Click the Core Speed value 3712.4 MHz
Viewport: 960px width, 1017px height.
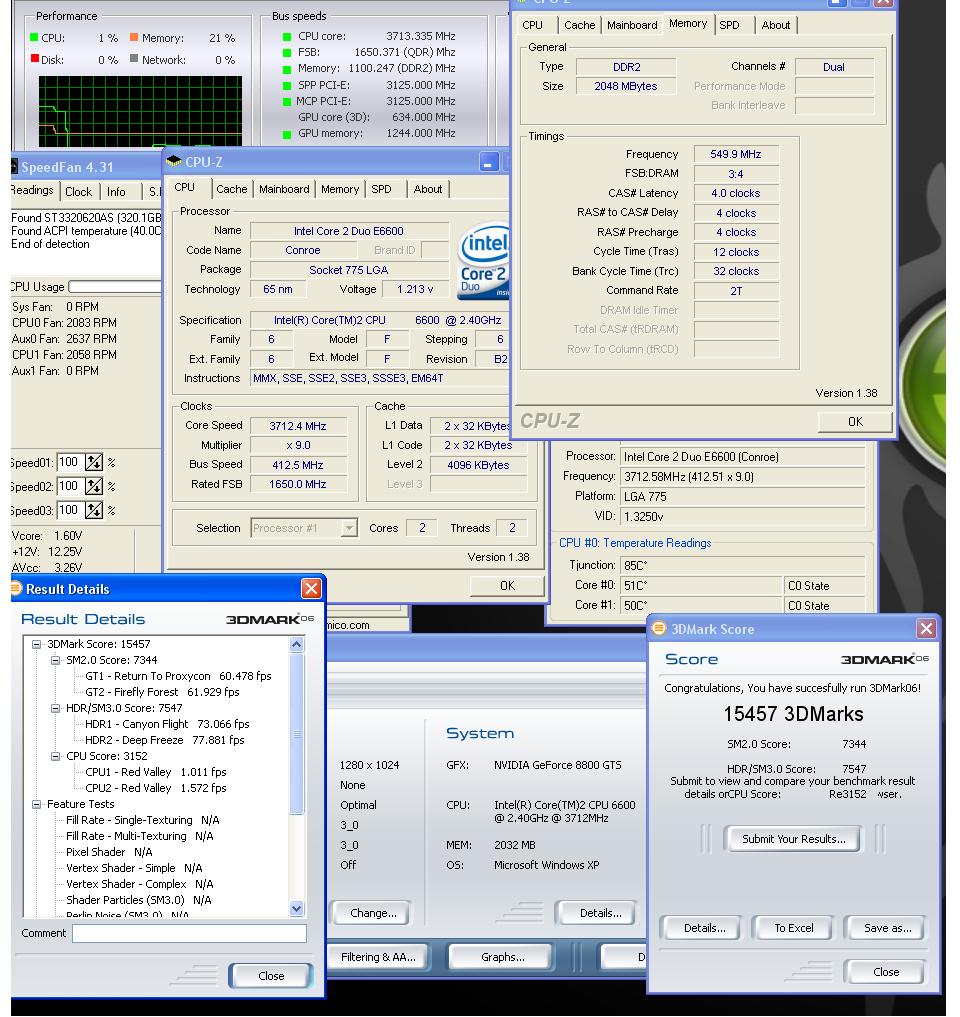298,425
